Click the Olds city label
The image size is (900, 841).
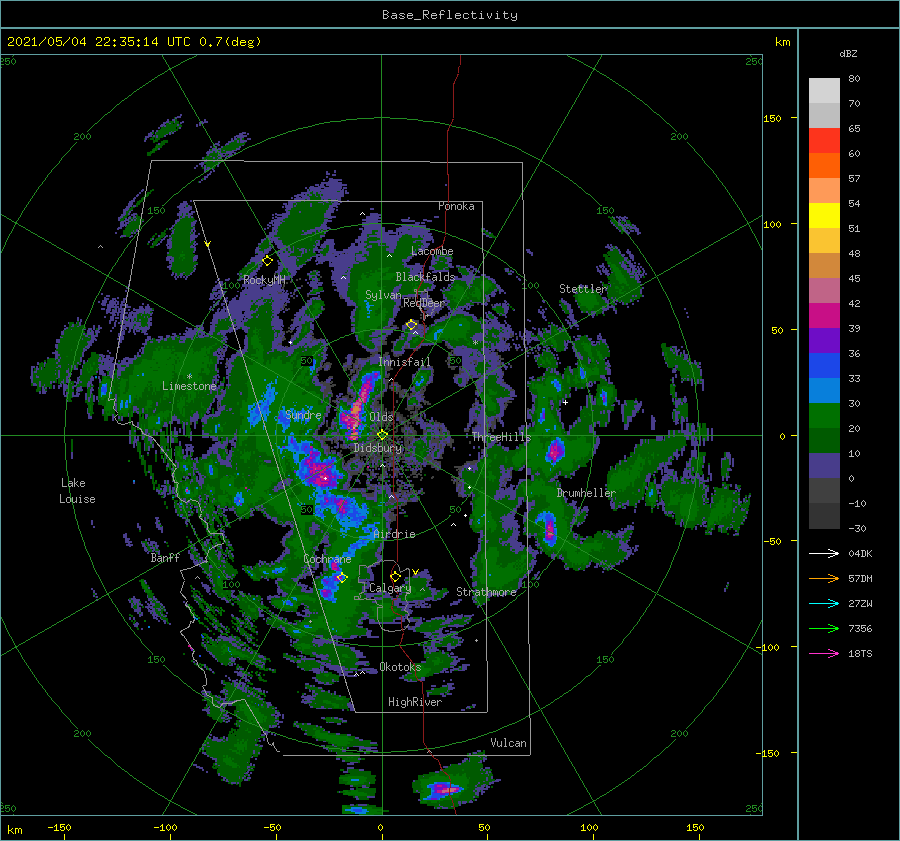click(x=381, y=417)
